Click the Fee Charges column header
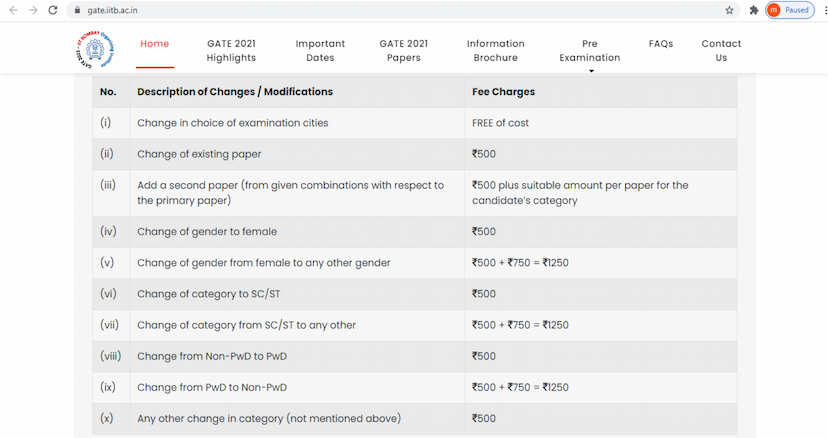Image resolution: width=828 pixels, height=438 pixels. 503,92
